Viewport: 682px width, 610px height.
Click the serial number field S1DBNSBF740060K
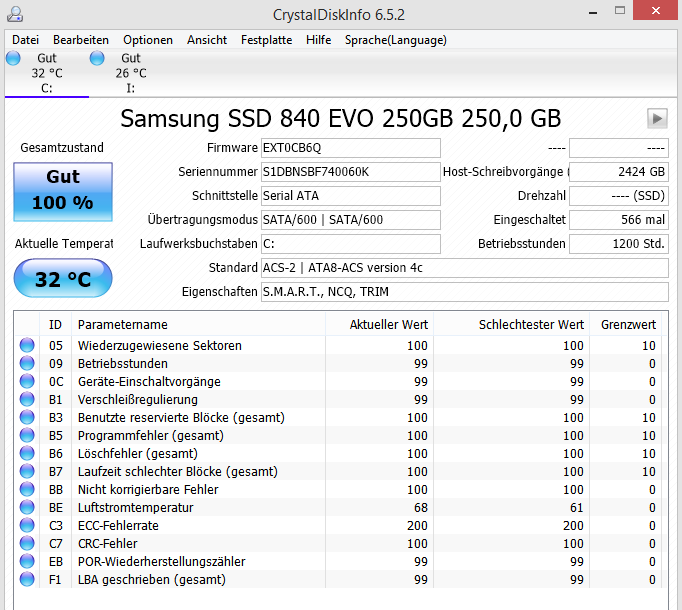351,172
